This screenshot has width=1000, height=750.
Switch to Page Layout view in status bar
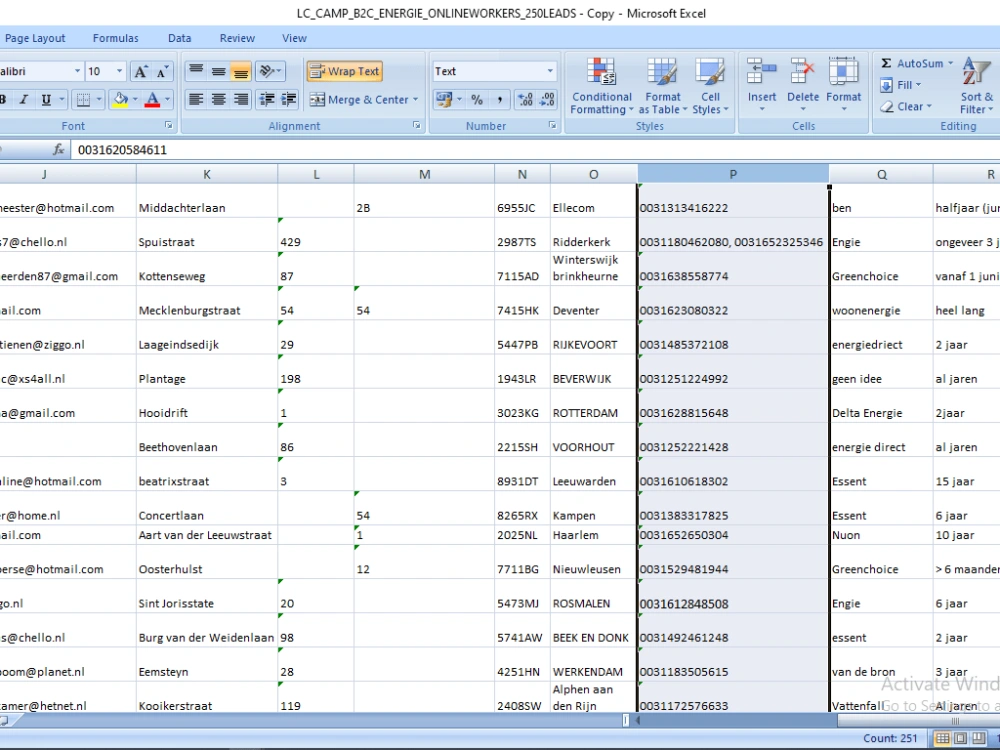(960, 739)
